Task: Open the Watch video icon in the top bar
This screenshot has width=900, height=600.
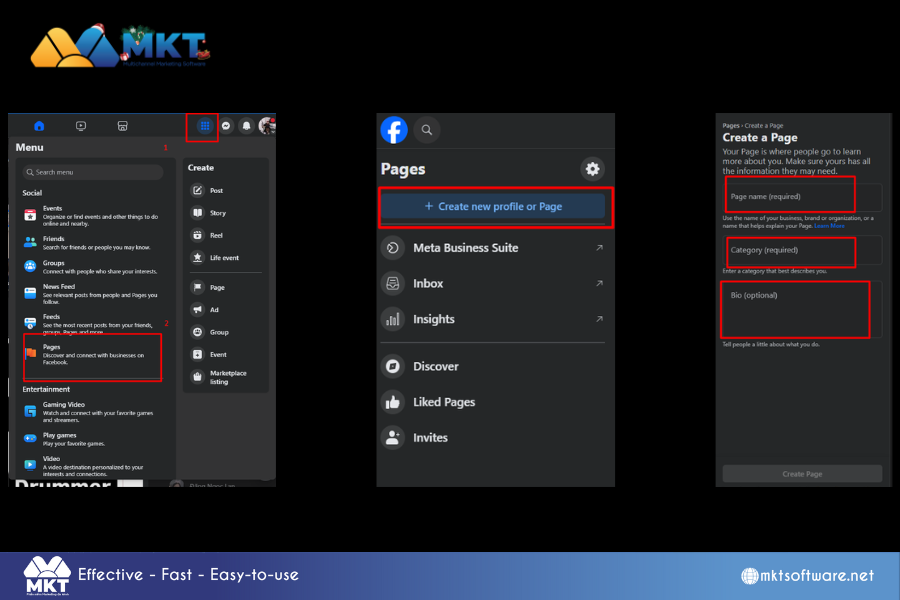Action: 81,126
